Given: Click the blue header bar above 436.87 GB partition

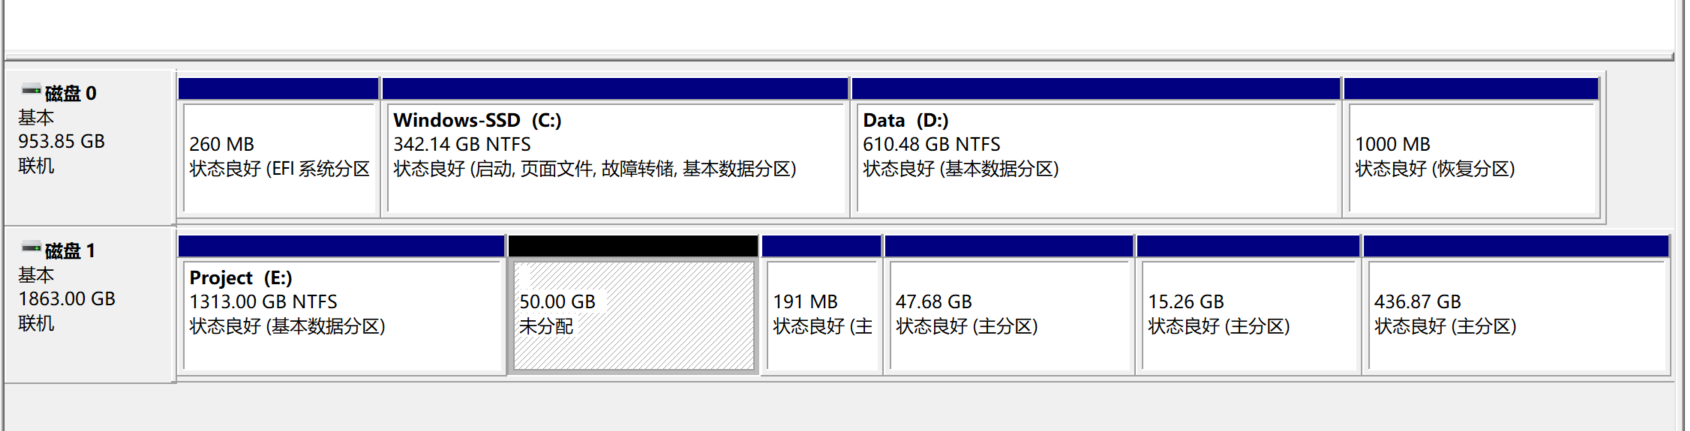Looking at the screenshot, I should (1516, 246).
